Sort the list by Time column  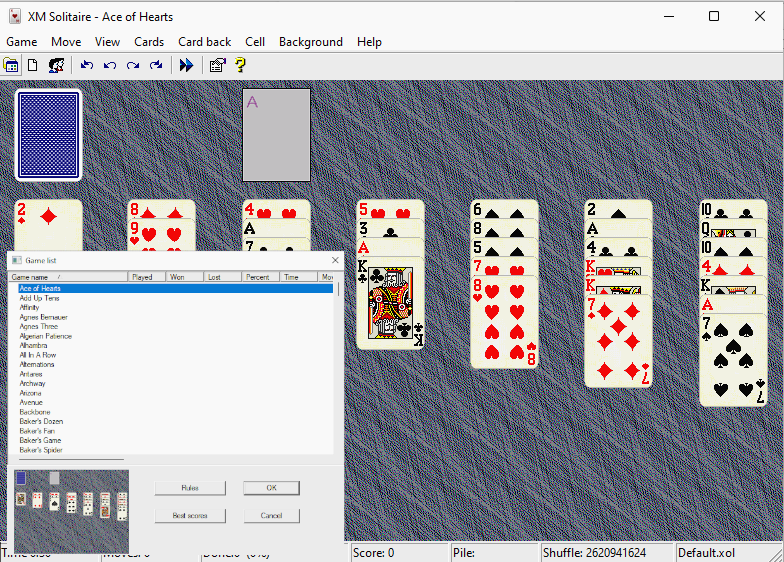[298, 277]
